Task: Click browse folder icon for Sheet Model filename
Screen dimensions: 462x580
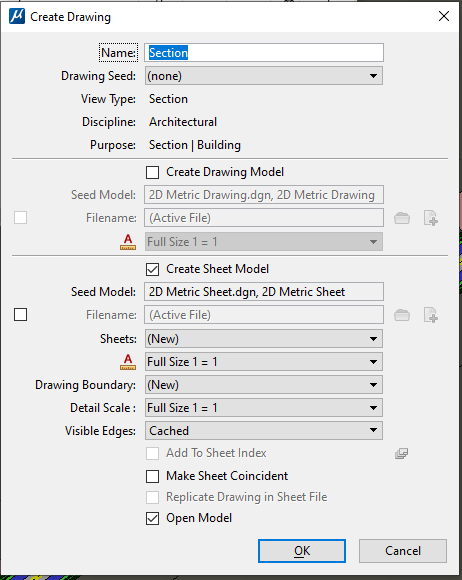Action: (402, 315)
